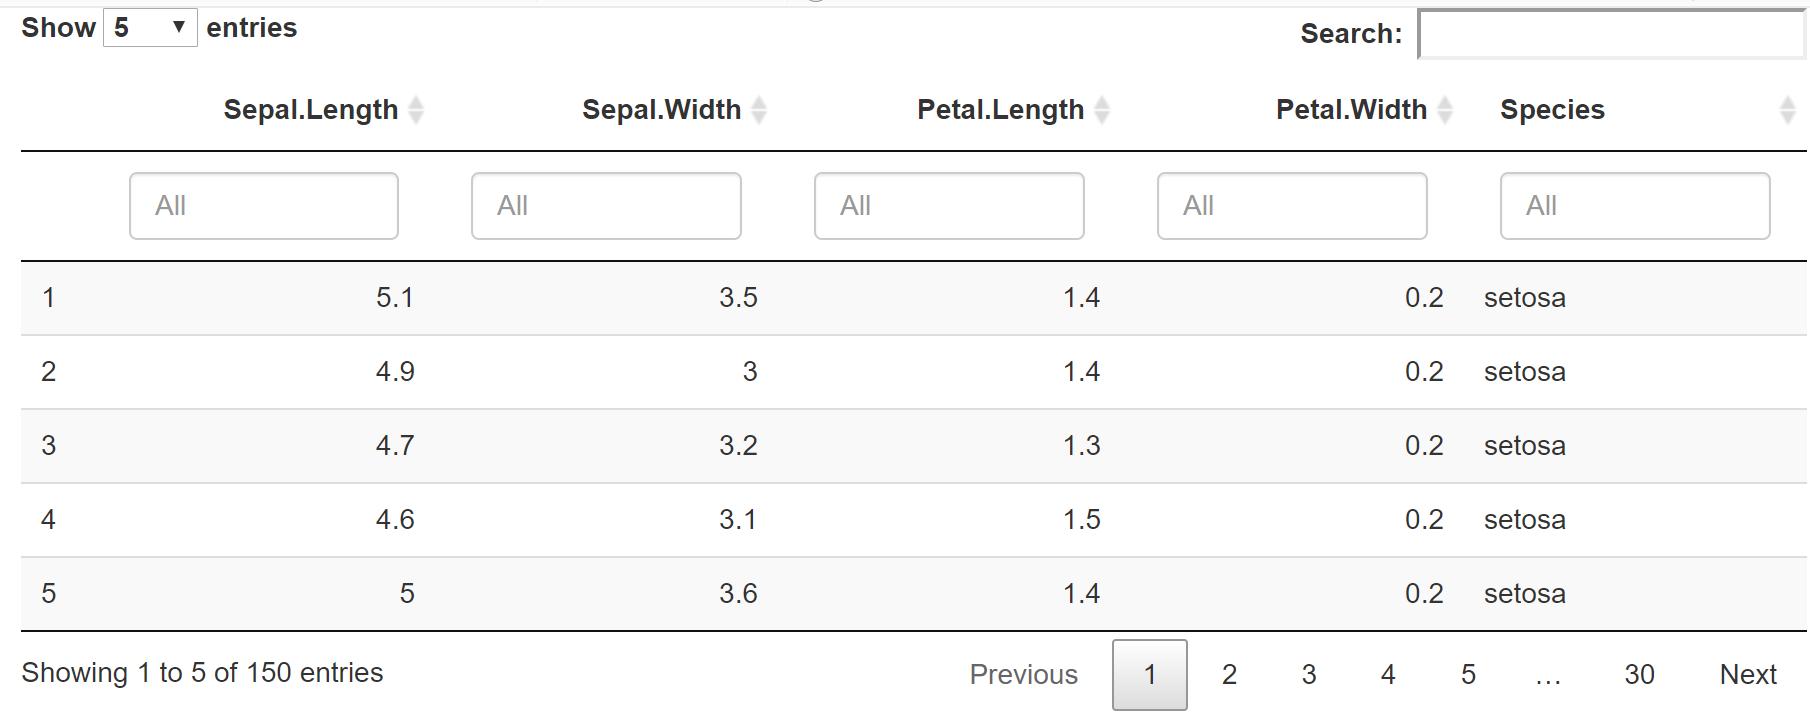This screenshot has width=1810, height=720.
Task: Open page 4 in pagination
Action: [1388, 675]
